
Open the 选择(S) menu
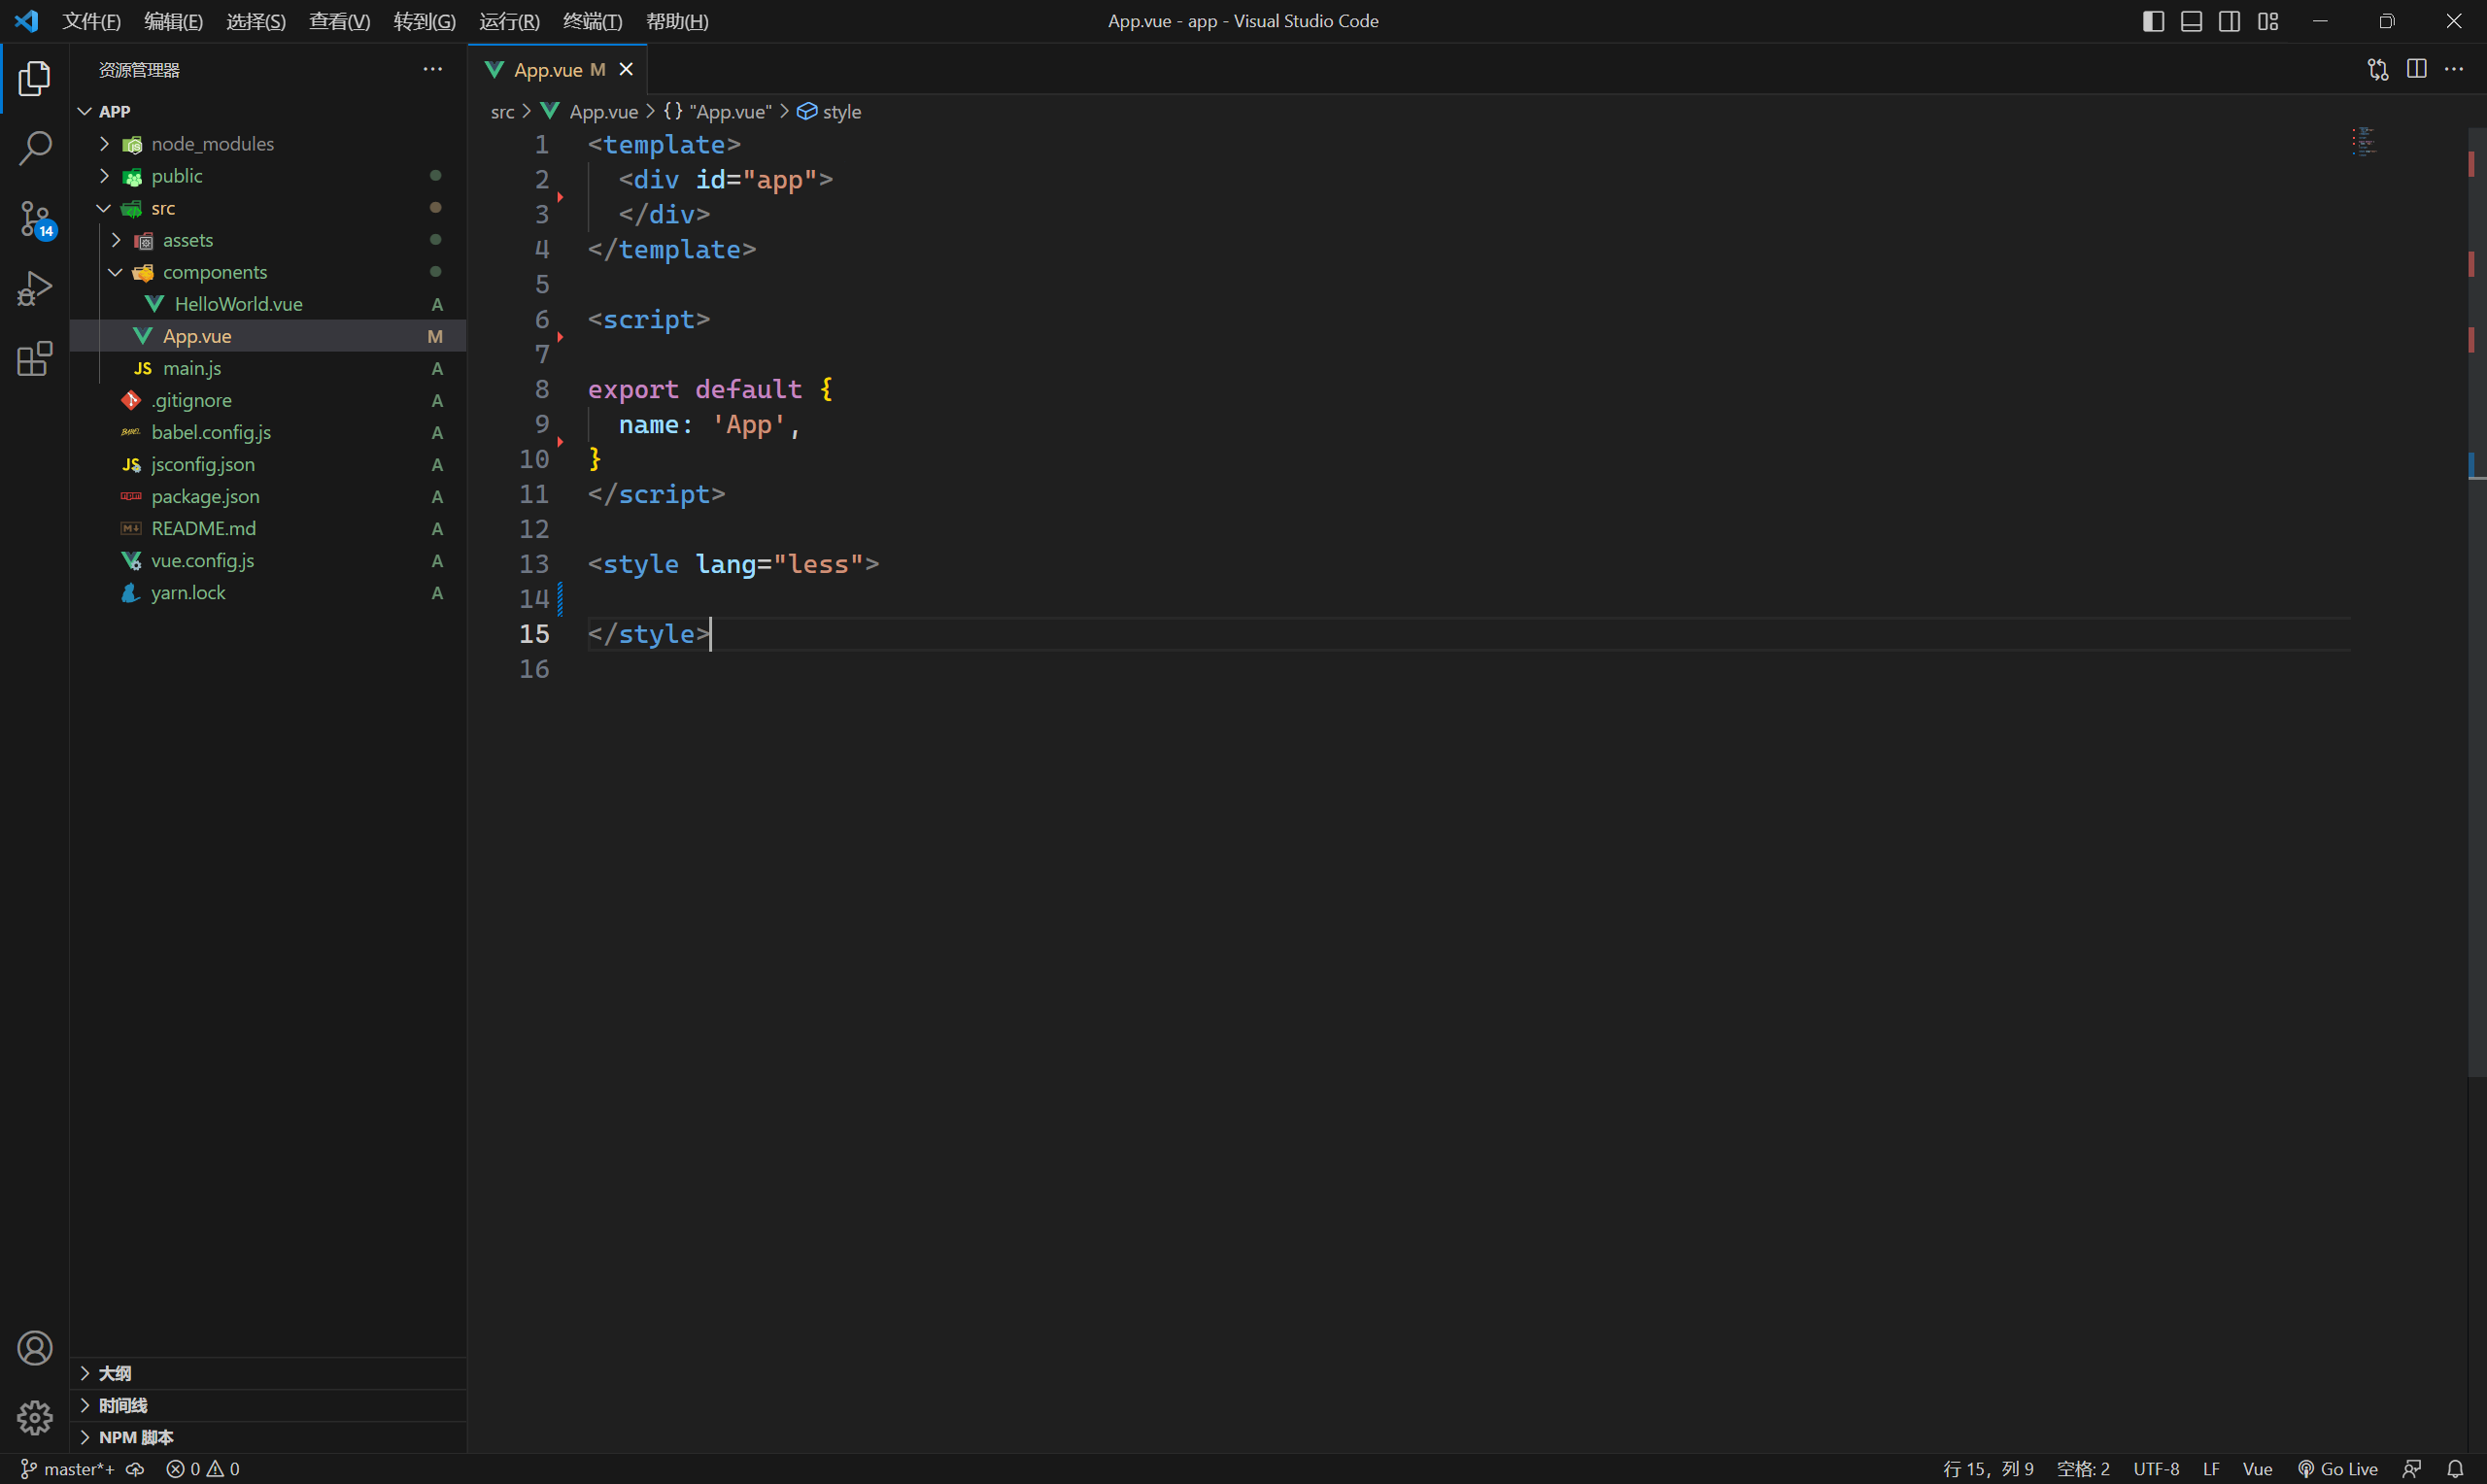tap(256, 21)
